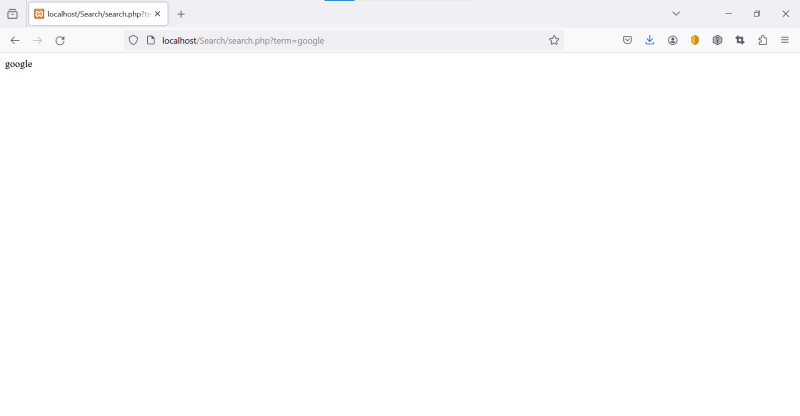Select the localhost/Search/search.php tab
This screenshot has width=800, height=416.
click(x=98, y=14)
